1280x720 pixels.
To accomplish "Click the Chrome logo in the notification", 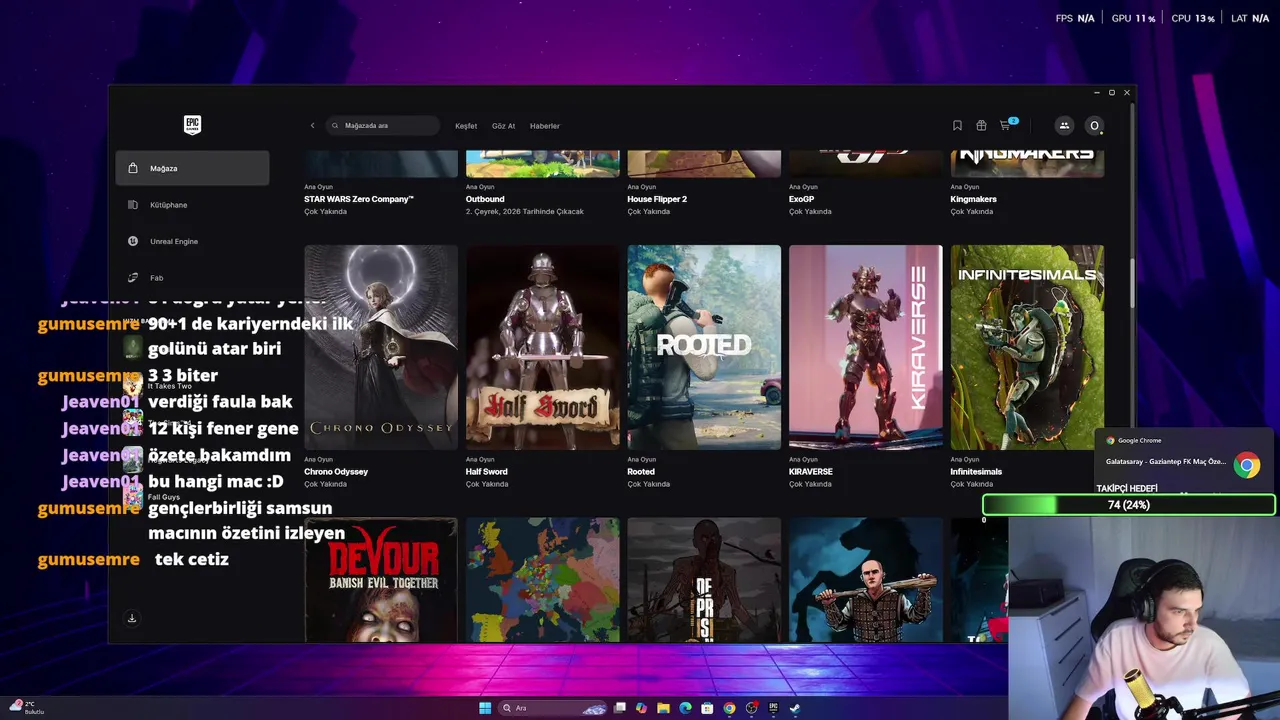I will coord(1246,466).
